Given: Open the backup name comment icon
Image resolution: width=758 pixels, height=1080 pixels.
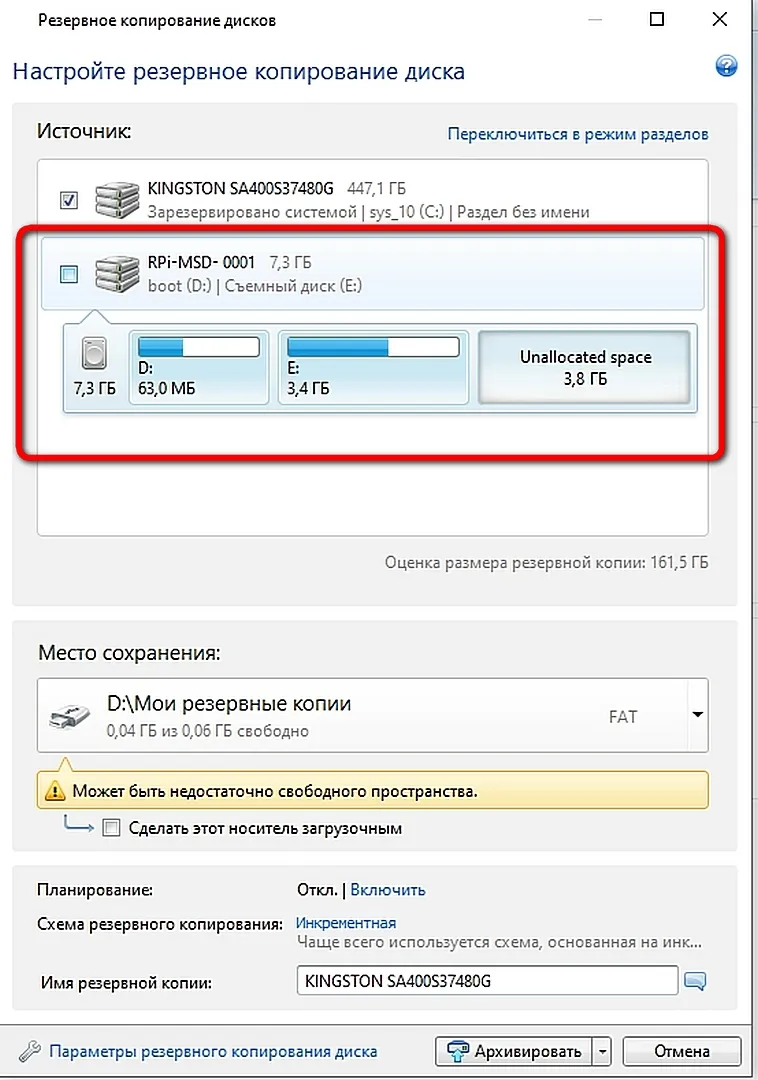Looking at the screenshot, I should [695, 982].
